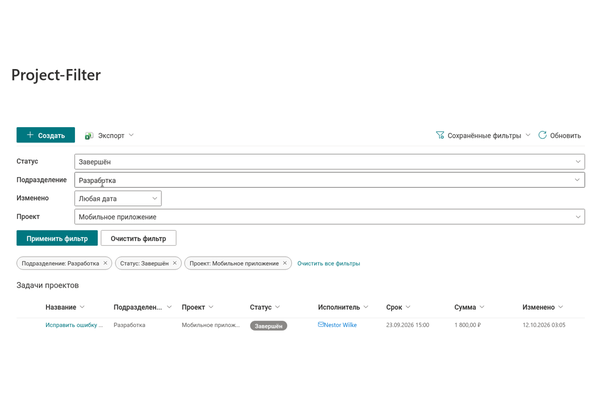Click the Экспорт label
This screenshot has height=400, width=600.
point(111,136)
